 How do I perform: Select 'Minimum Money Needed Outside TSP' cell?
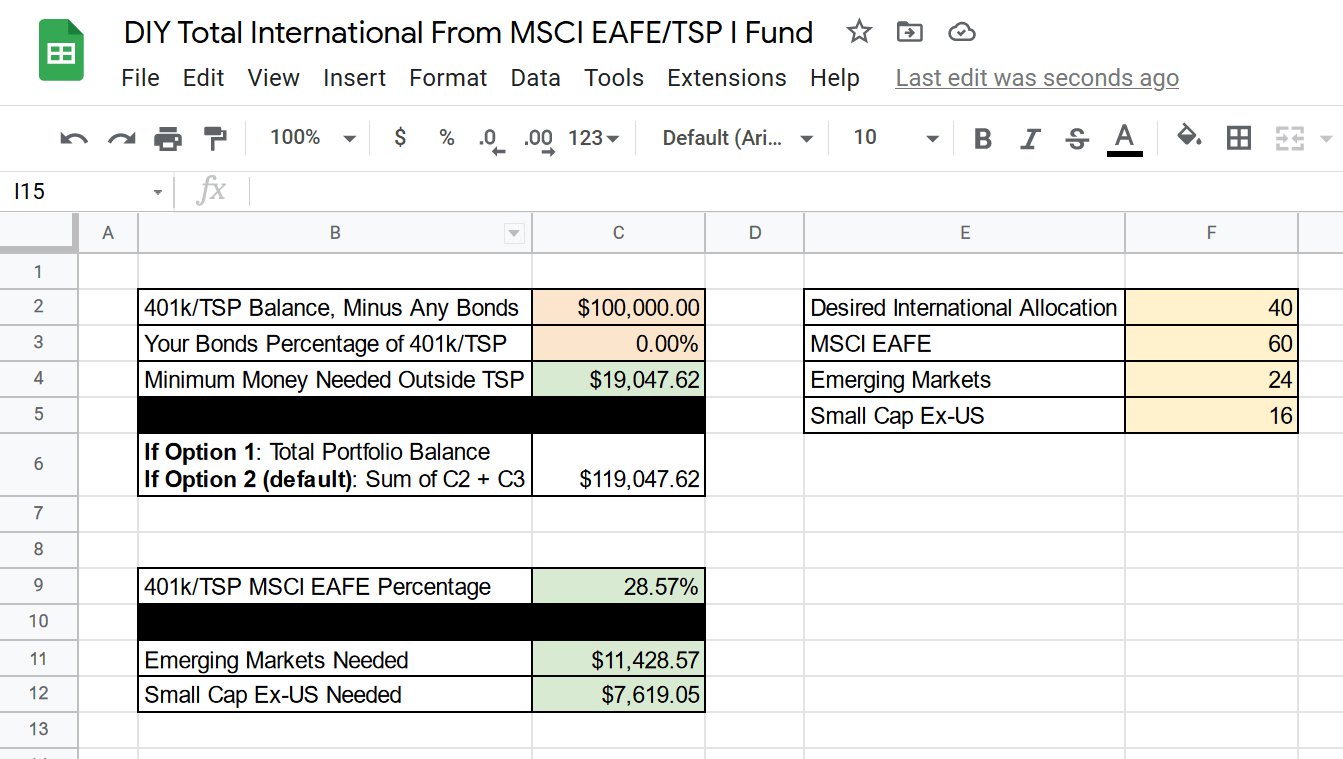pos(335,379)
